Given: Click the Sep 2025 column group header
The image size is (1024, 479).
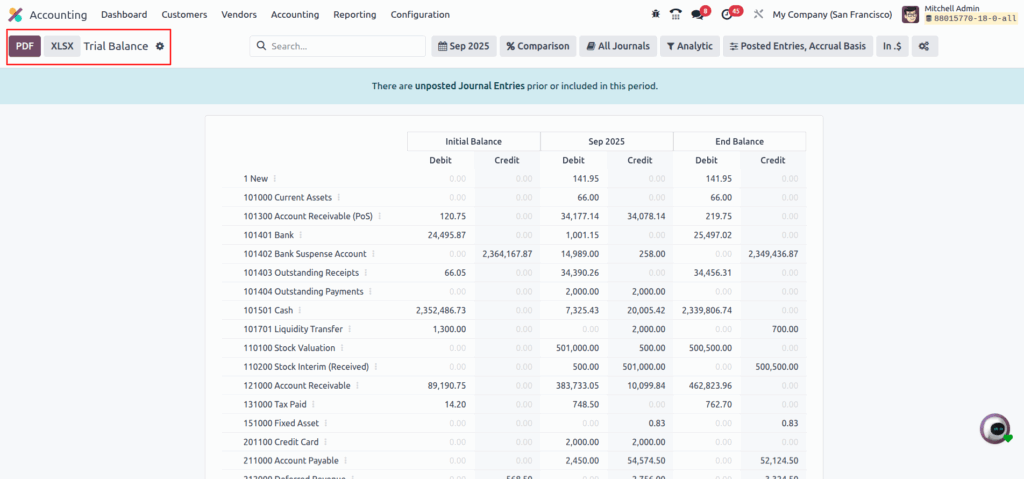Looking at the screenshot, I should 607,141.
